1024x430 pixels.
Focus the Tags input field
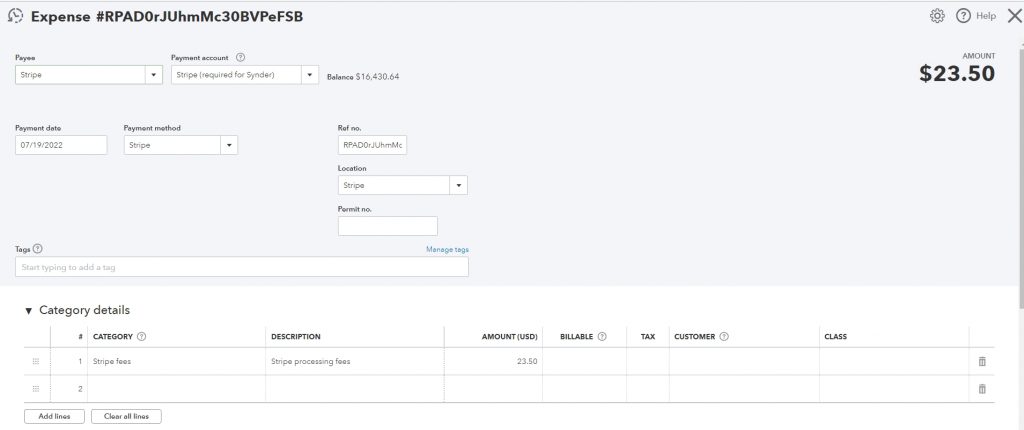point(242,267)
